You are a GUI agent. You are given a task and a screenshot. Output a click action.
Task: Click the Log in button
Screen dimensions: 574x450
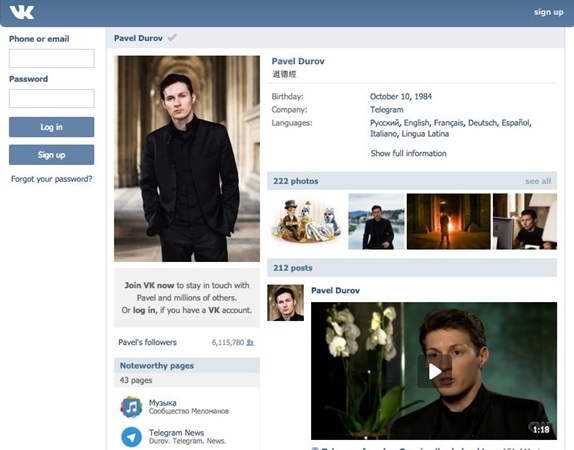tap(52, 127)
